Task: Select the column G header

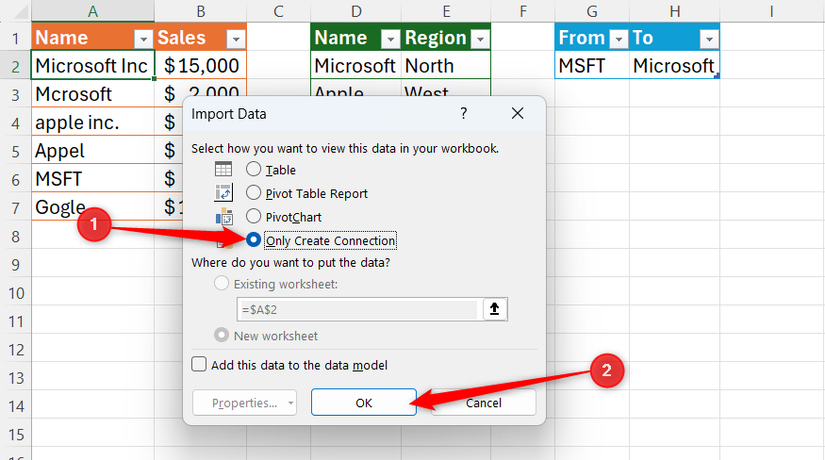Action: click(x=592, y=11)
